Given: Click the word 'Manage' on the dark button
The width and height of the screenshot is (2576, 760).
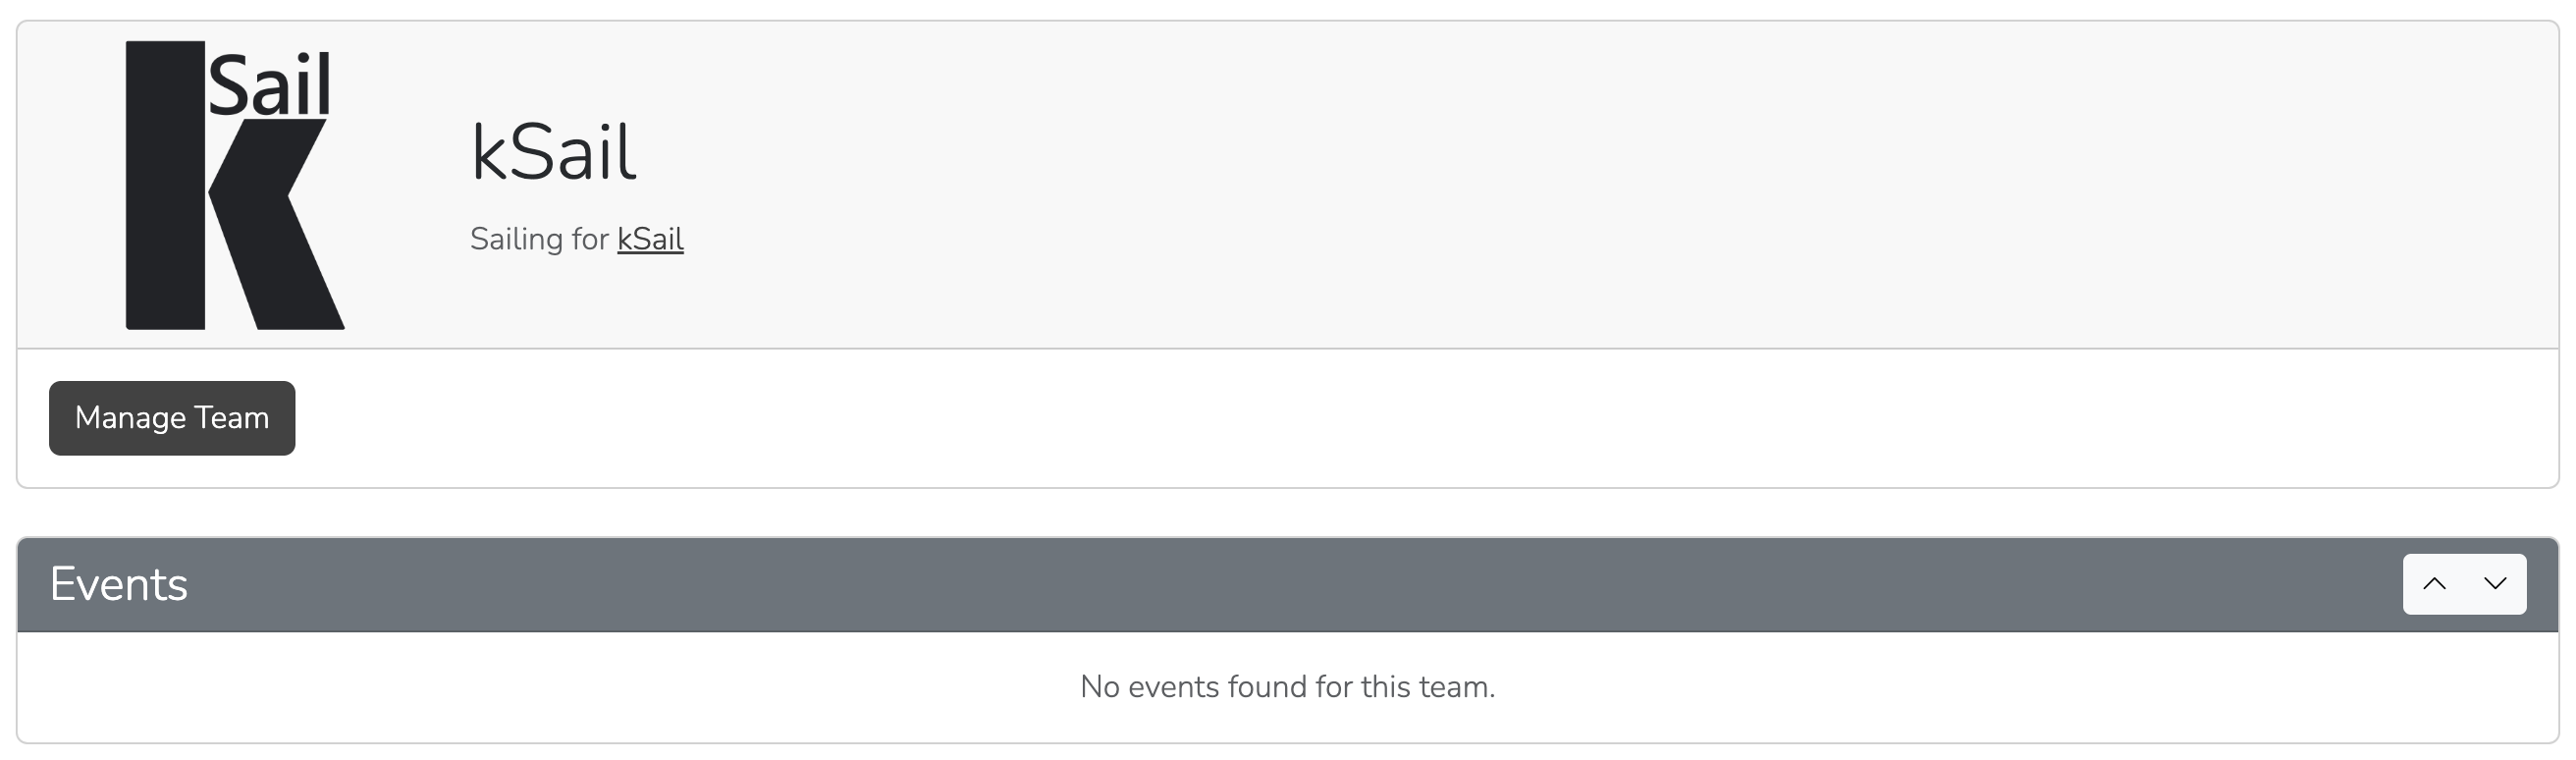Looking at the screenshot, I should coord(130,418).
